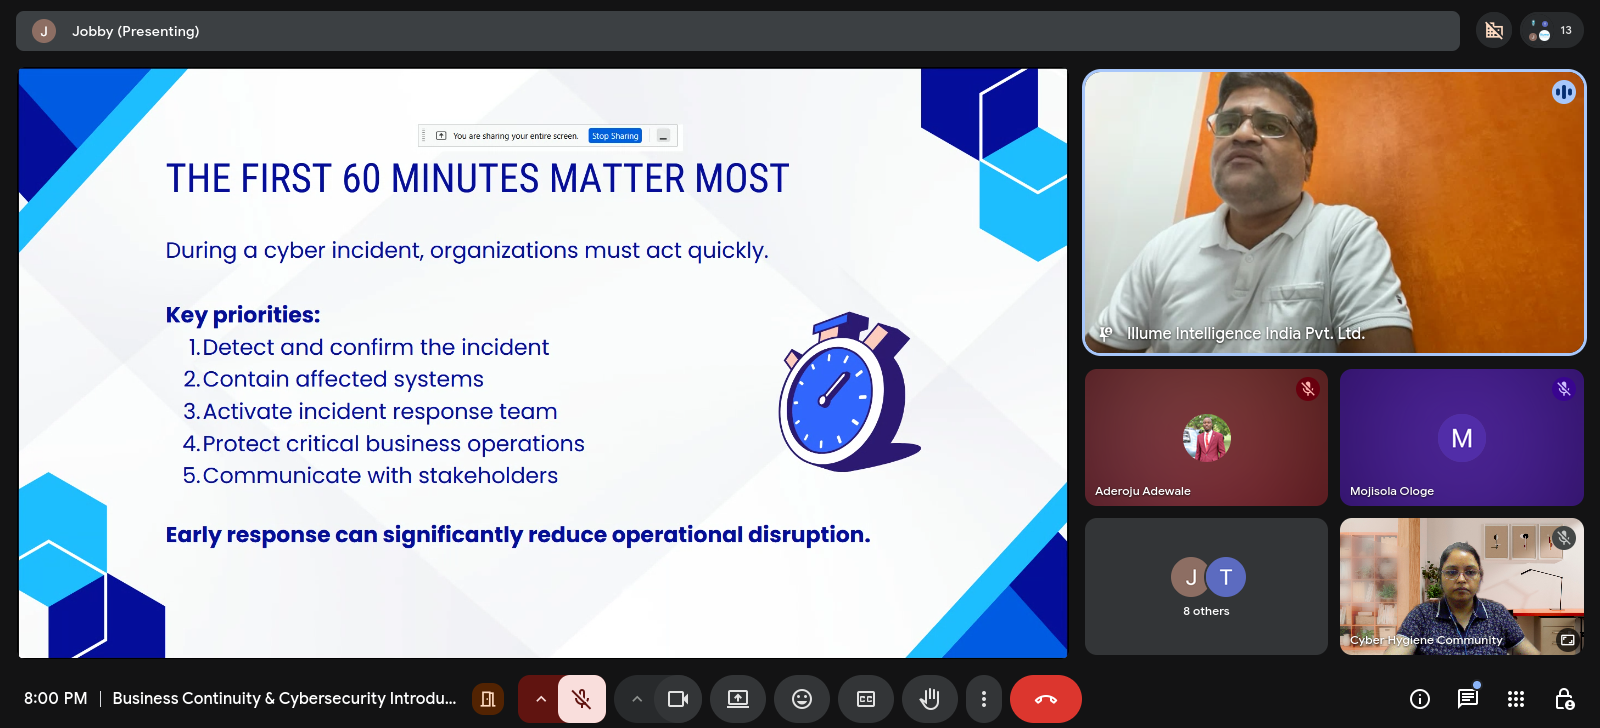
Task: Raise your hand in the meeting
Action: point(930,699)
